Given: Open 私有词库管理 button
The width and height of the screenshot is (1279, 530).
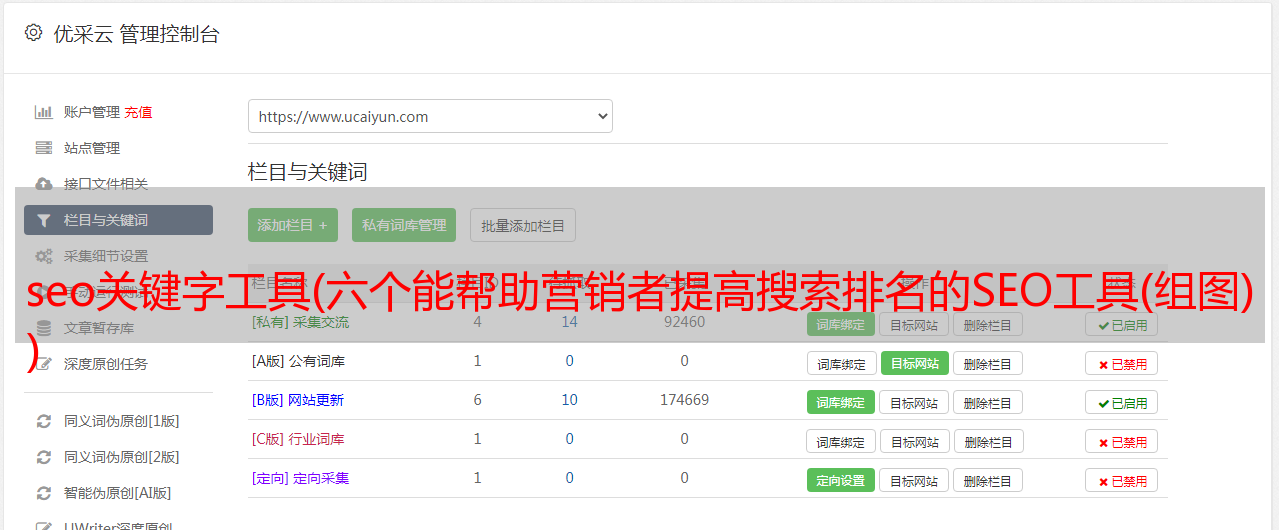Looking at the screenshot, I should coord(404,225).
